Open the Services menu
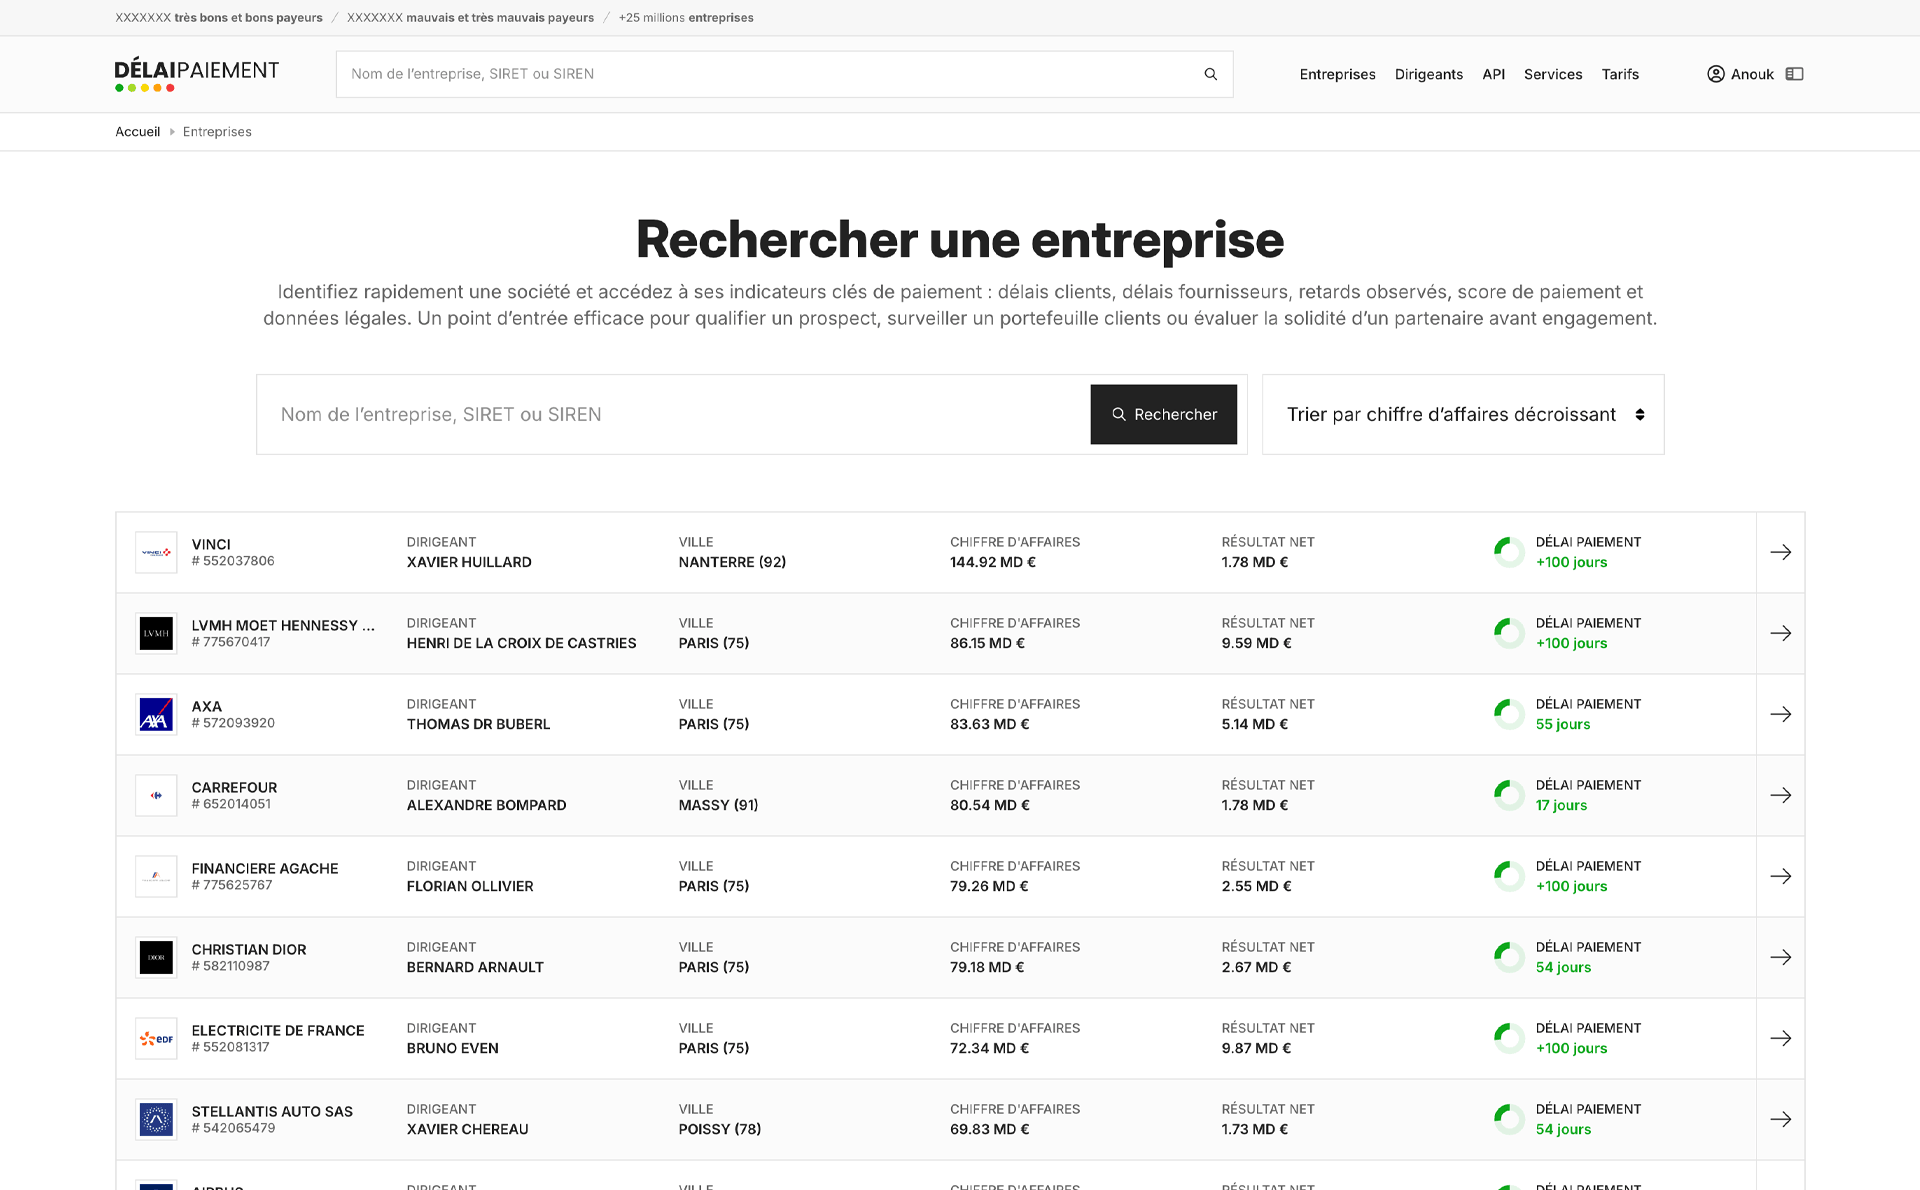The image size is (1920, 1190). point(1552,74)
